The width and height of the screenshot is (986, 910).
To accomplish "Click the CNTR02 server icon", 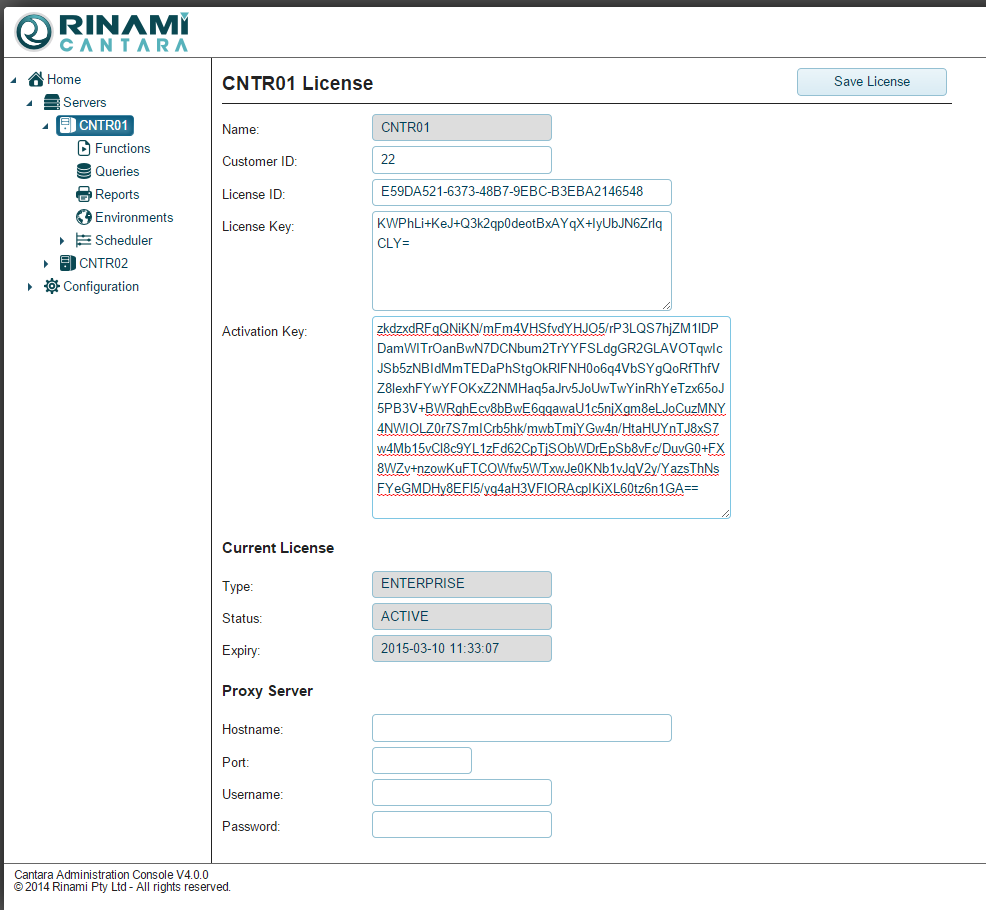I will click(68, 263).
